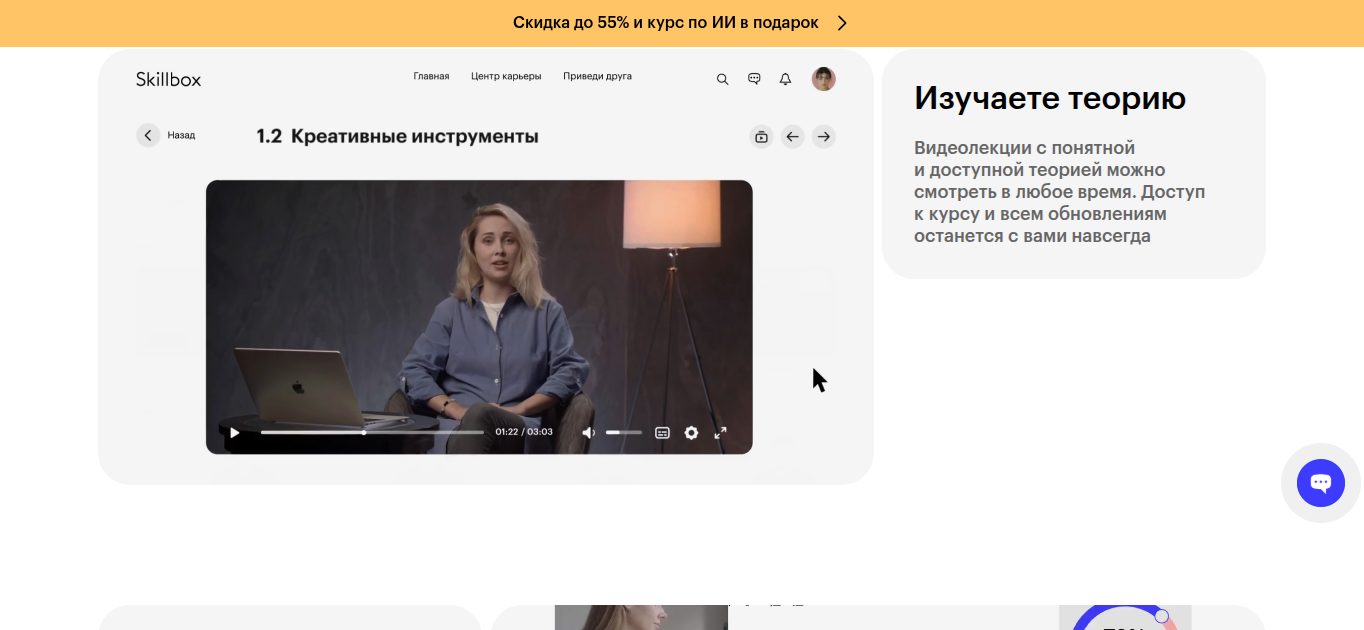Click the bookmark icon beside lesson title

click(x=761, y=137)
